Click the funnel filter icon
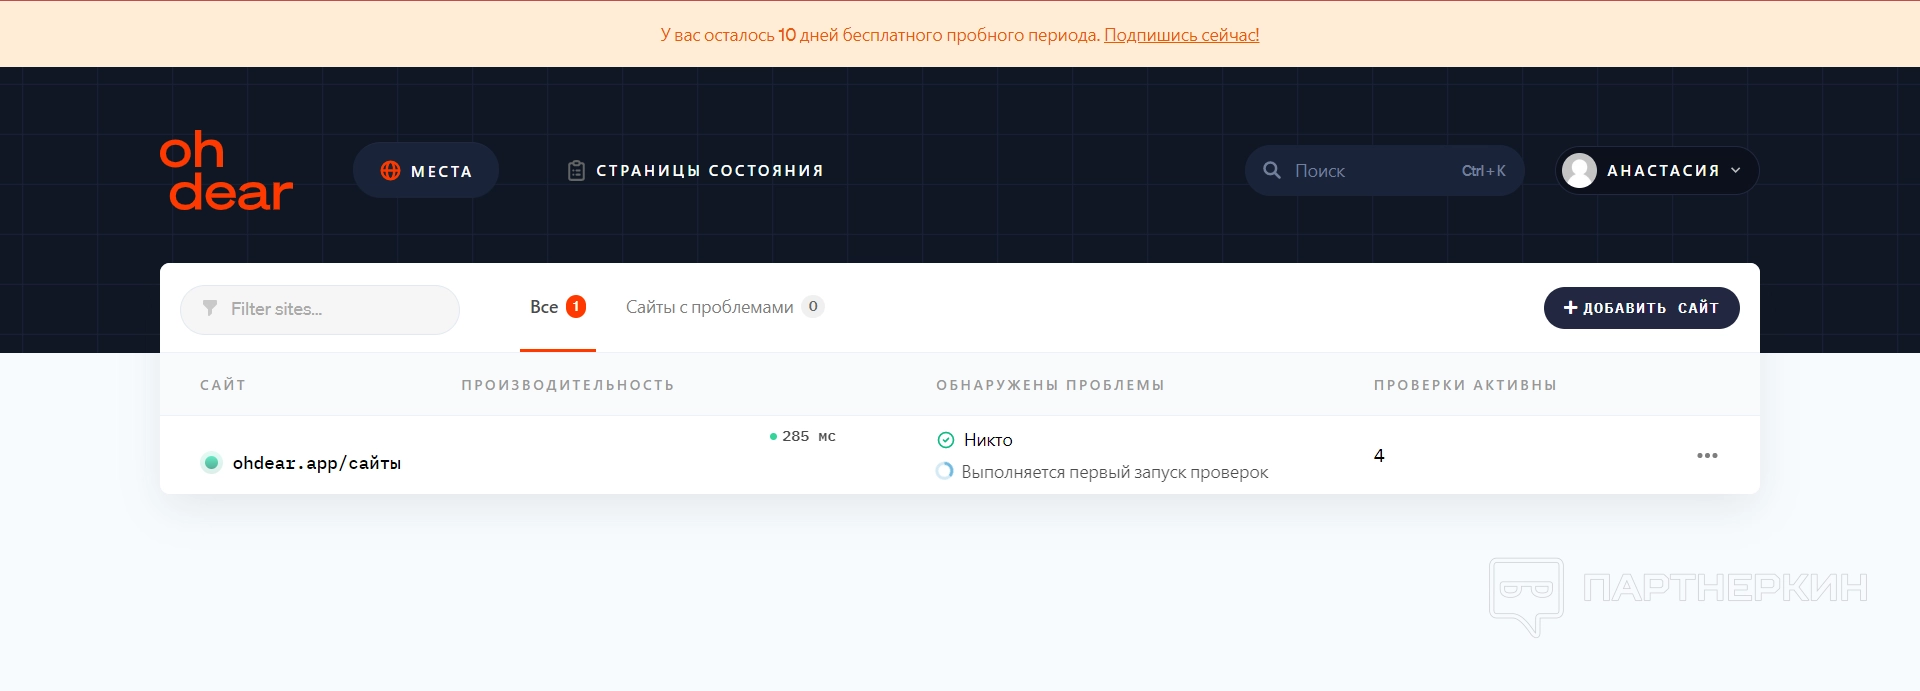This screenshot has height=691, width=1920. point(210,308)
